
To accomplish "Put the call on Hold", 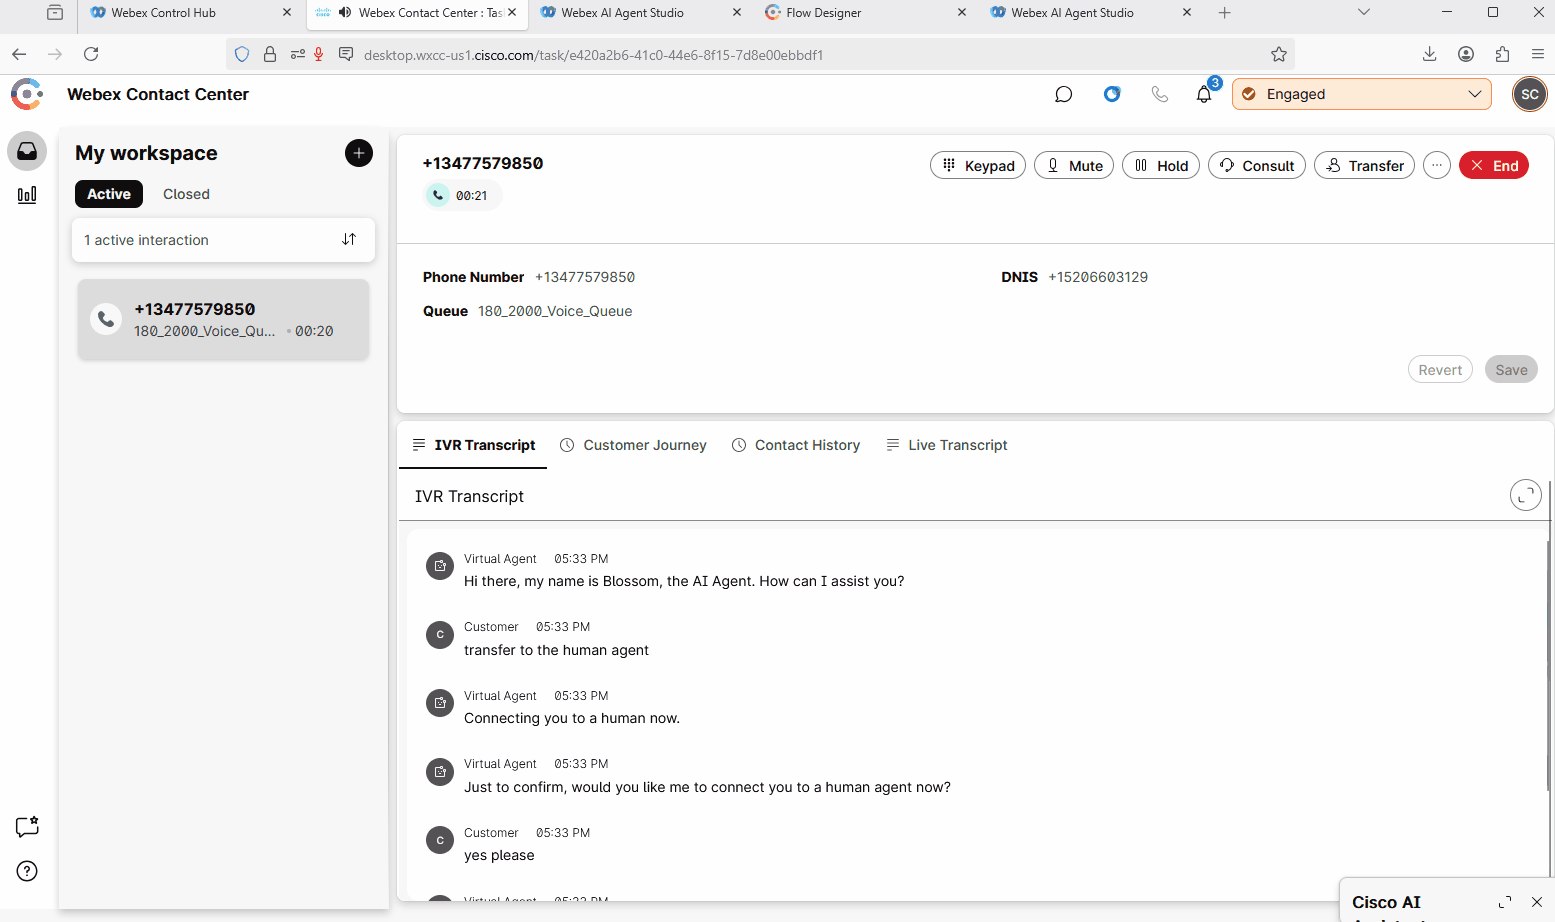I will [x=1160, y=166].
